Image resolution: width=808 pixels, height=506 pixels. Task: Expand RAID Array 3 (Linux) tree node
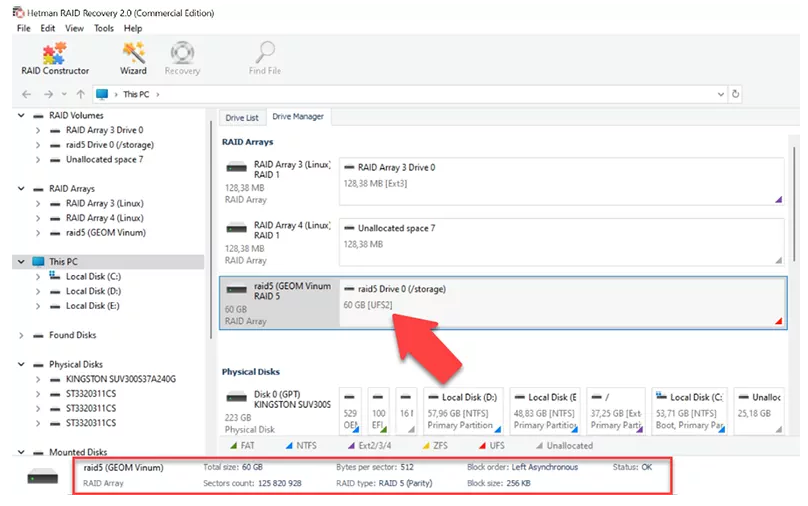38,204
